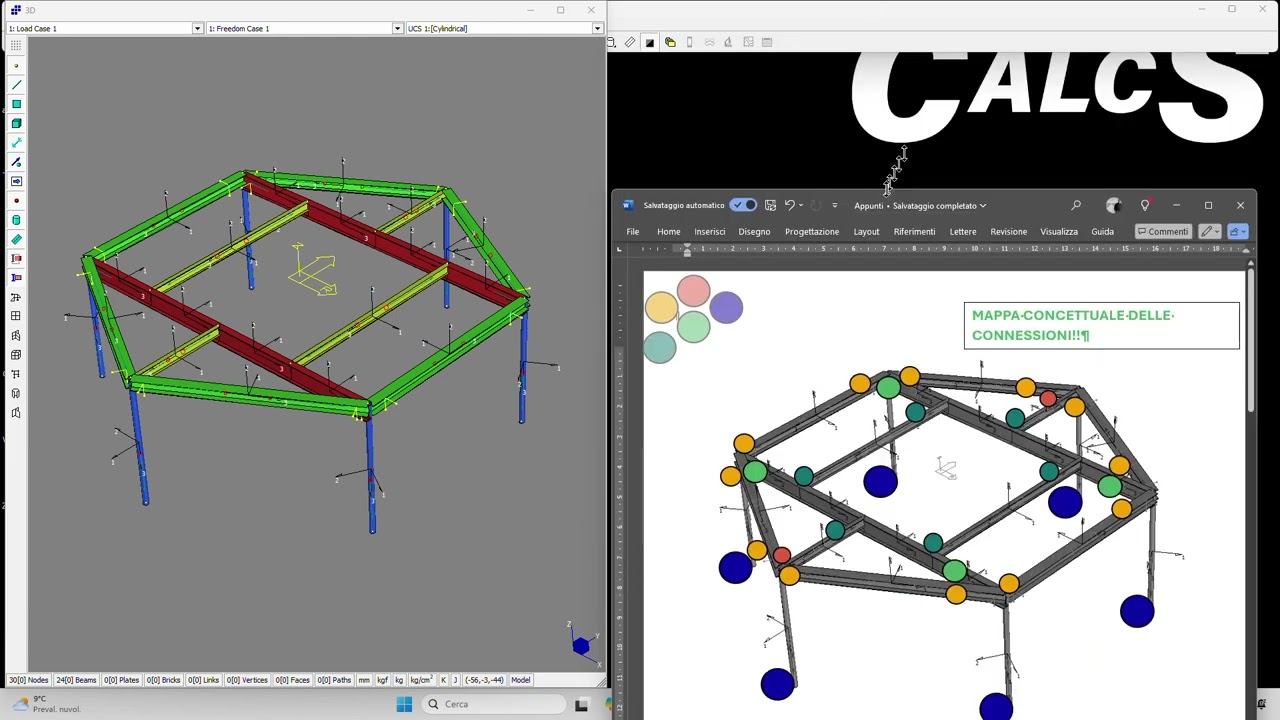
Task: Click the mm length unit in status bar
Action: 364,680
